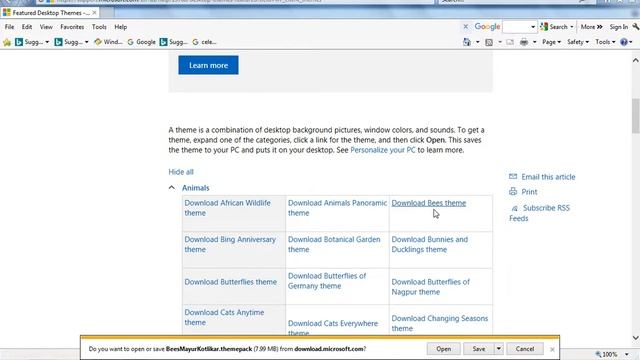Screen dimensions: 640x360
Task: Click Download Bing Anniversary theme link
Action: pyautogui.click(x=230, y=244)
